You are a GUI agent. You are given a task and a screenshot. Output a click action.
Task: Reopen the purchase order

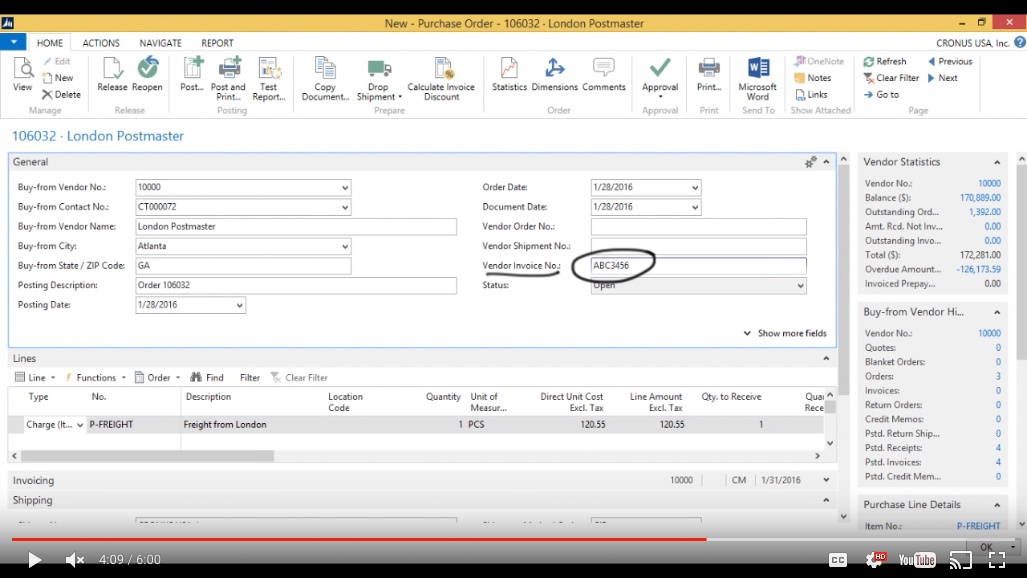147,75
